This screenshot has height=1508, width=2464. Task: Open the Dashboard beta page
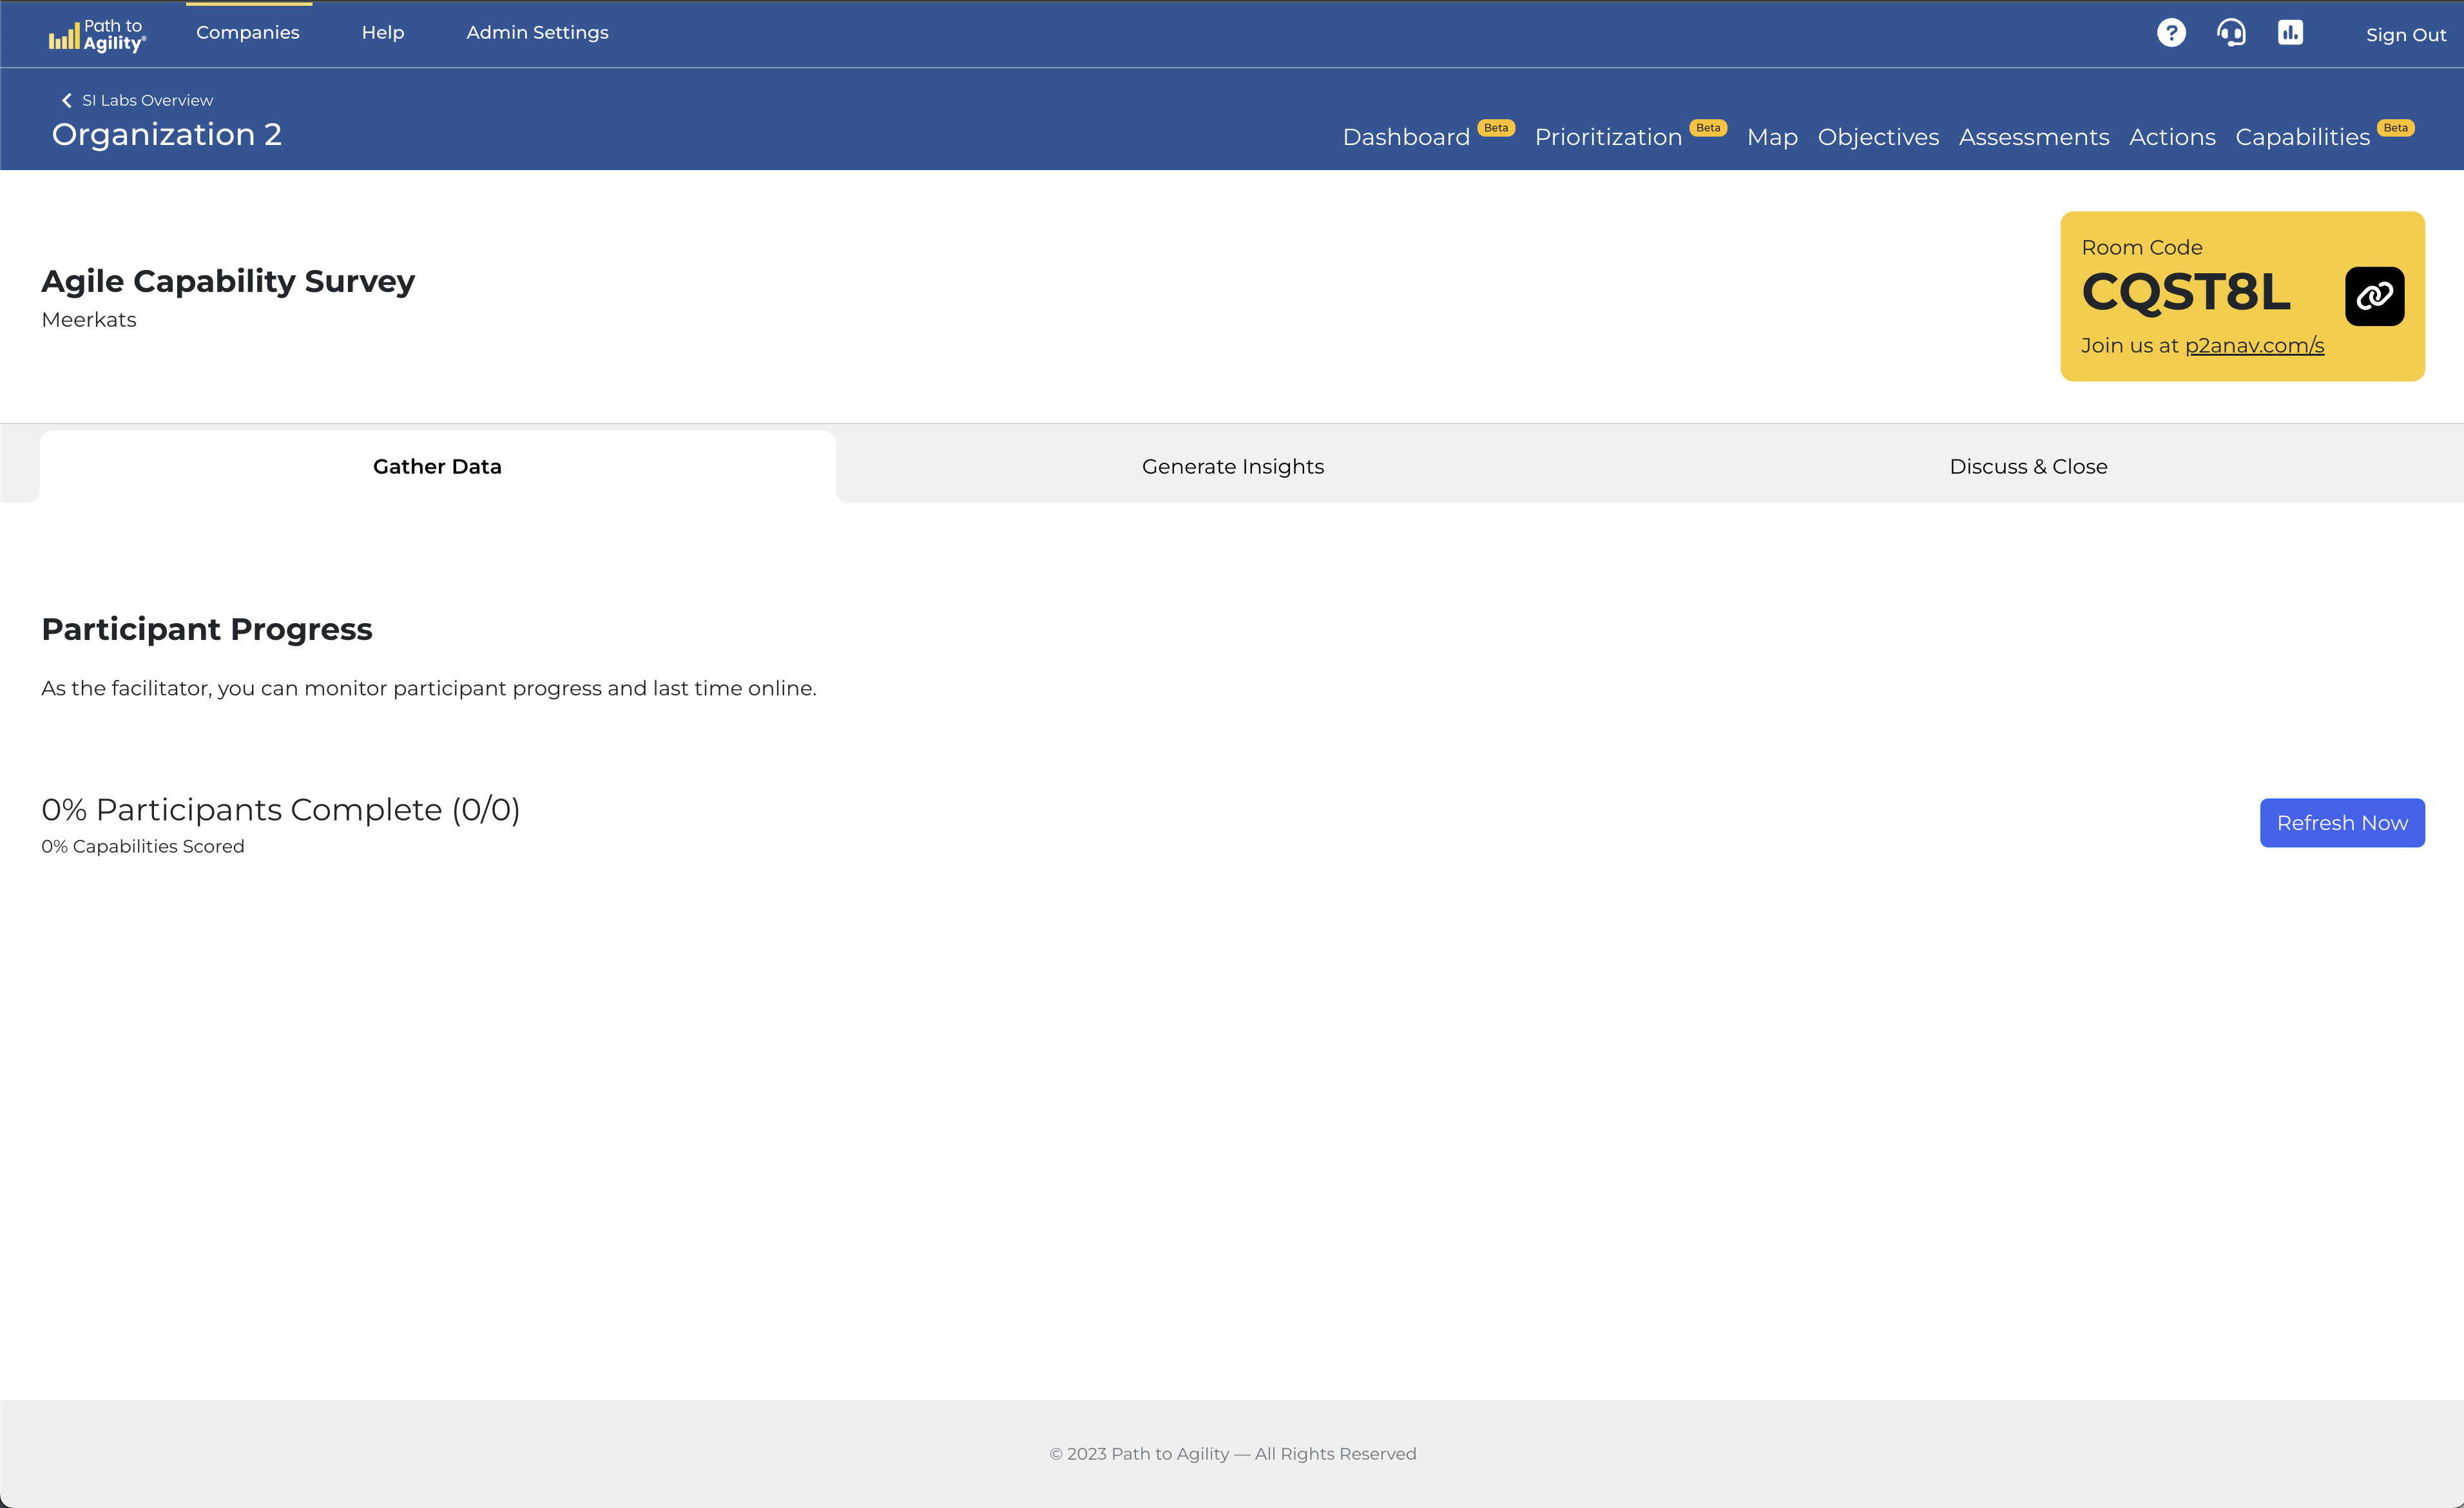click(x=1406, y=137)
